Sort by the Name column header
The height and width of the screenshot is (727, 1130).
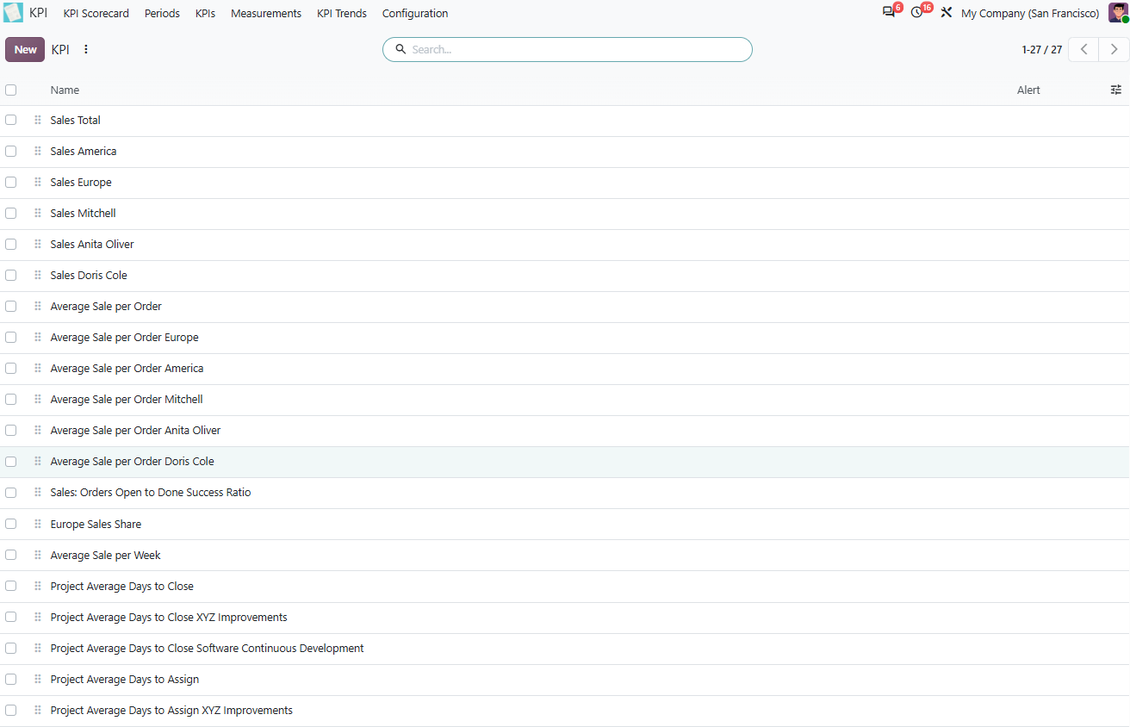tap(65, 90)
